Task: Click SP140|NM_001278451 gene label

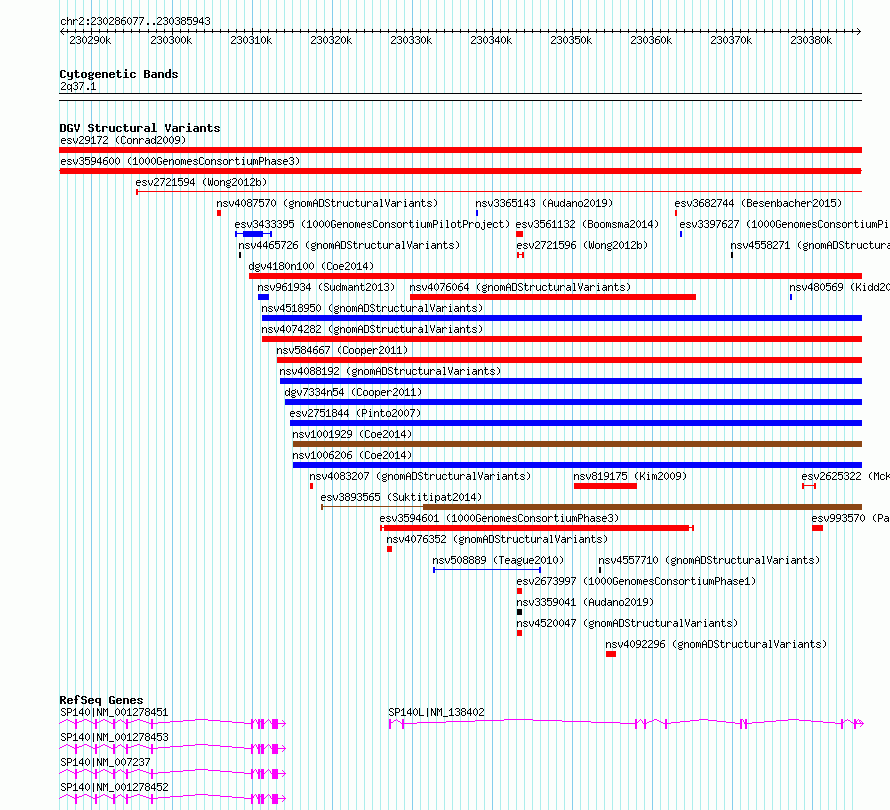Action: pos(114,712)
